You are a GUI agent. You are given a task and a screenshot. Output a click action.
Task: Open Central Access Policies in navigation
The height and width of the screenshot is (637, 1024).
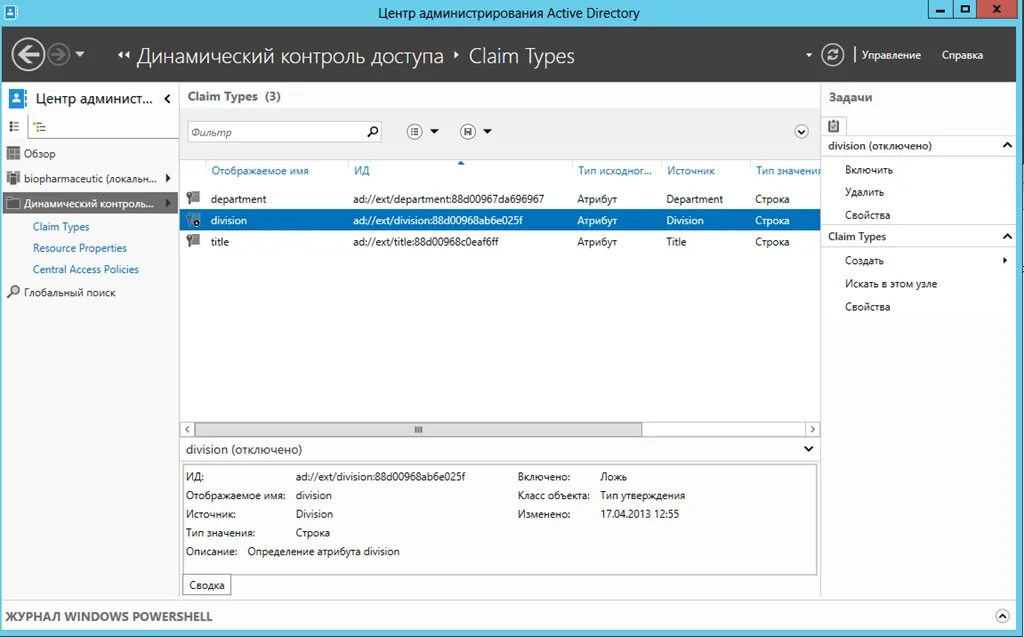[86, 269]
